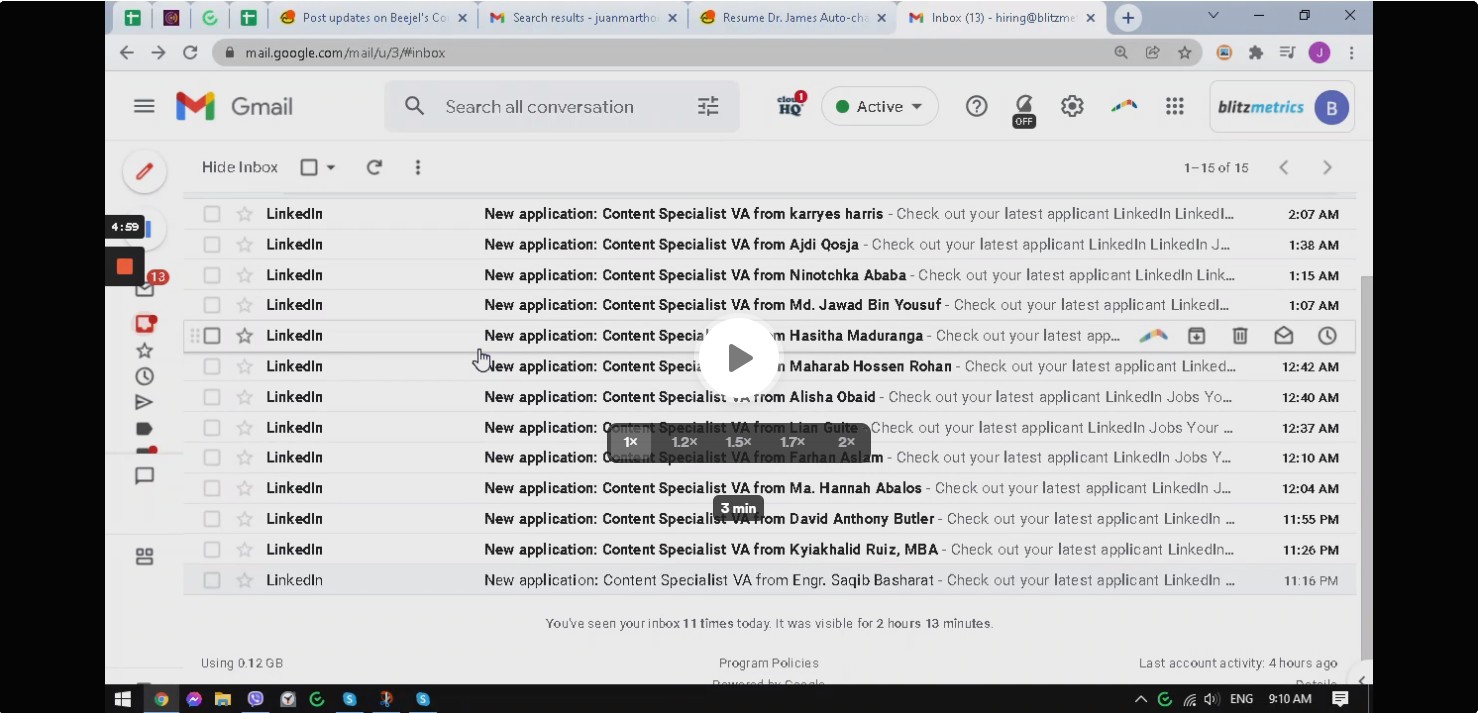
Task: Archive the Hasitha Maduranga email
Action: pyautogui.click(x=1196, y=336)
